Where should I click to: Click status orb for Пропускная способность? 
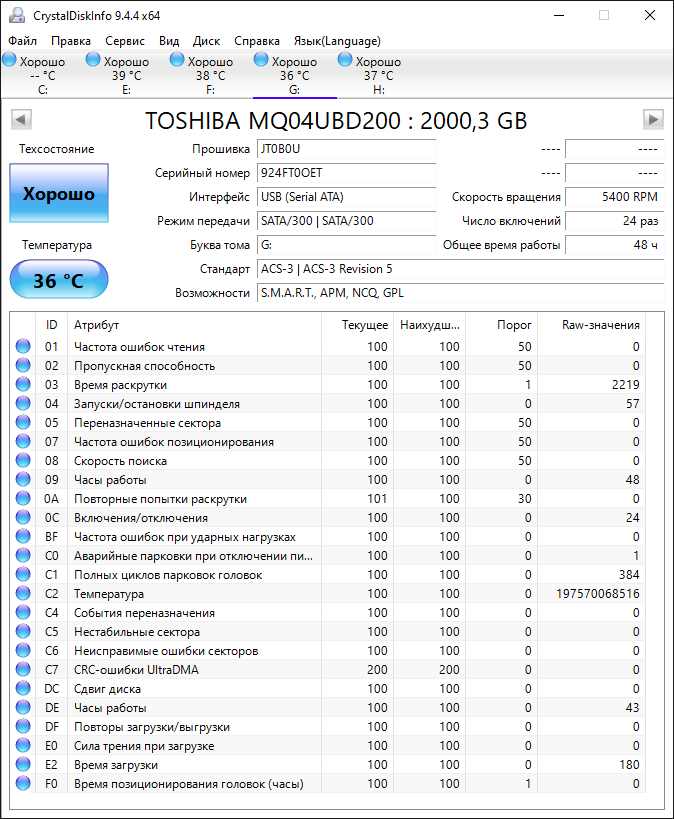pos(23,365)
